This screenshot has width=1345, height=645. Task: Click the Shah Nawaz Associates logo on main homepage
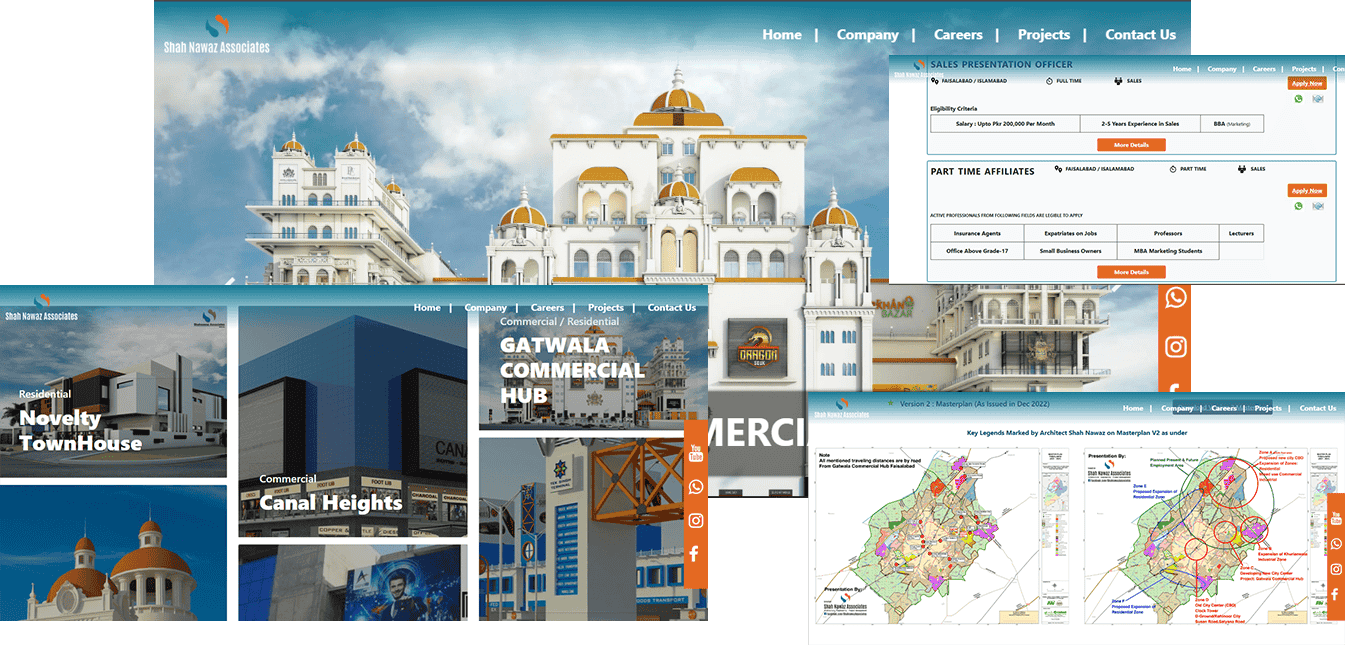coord(217,34)
